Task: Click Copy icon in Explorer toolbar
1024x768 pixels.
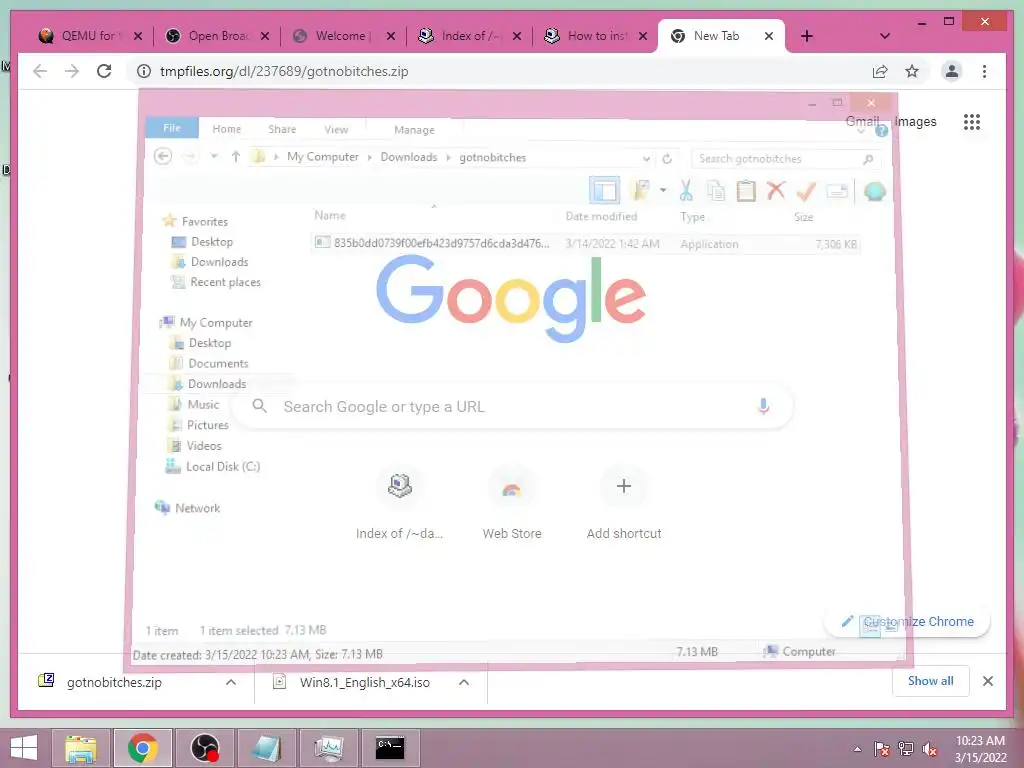Action: [x=716, y=191]
